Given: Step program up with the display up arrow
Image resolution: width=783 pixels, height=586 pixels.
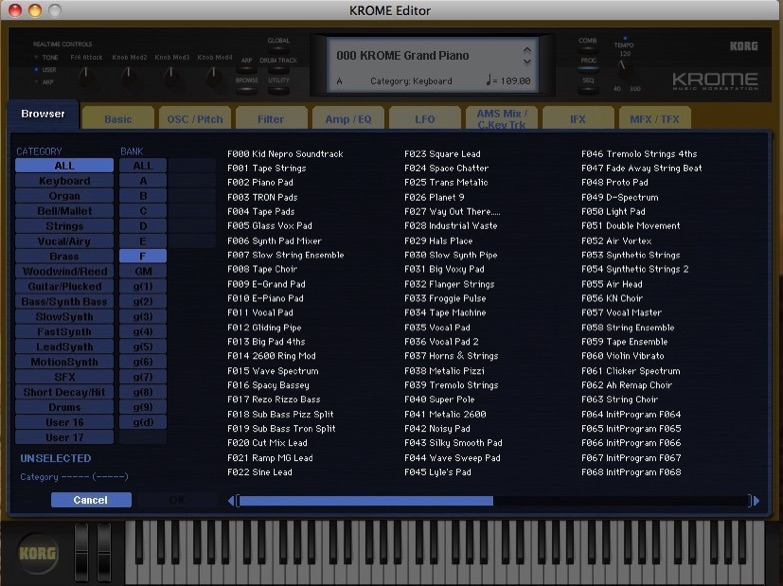Looking at the screenshot, I should pos(527,50).
